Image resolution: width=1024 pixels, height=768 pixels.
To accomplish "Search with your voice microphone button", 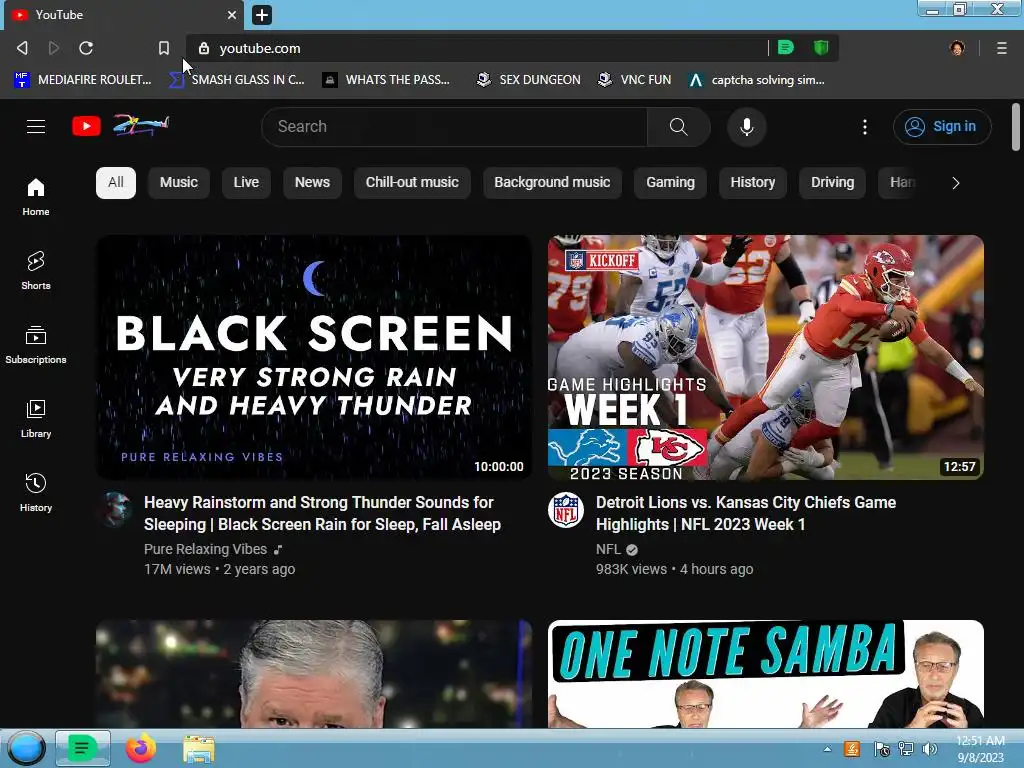I will click(x=746, y=127).
